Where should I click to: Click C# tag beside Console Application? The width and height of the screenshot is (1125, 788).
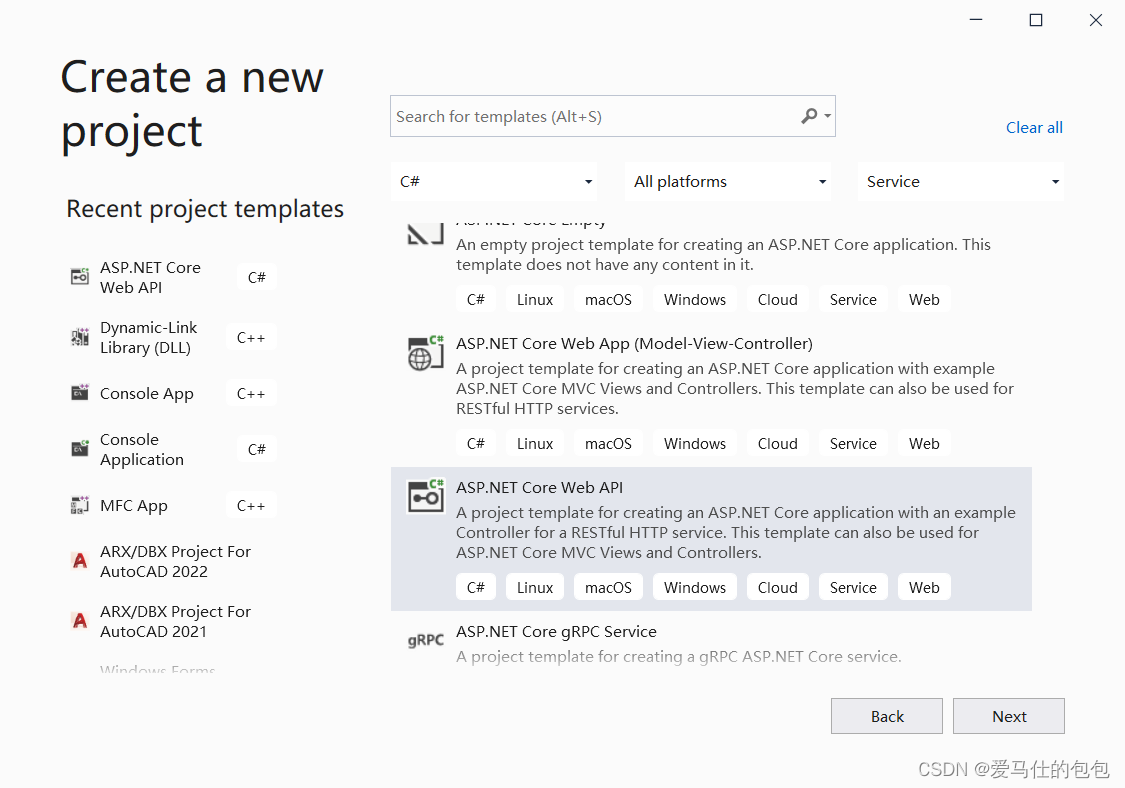[x=257, y=449]
